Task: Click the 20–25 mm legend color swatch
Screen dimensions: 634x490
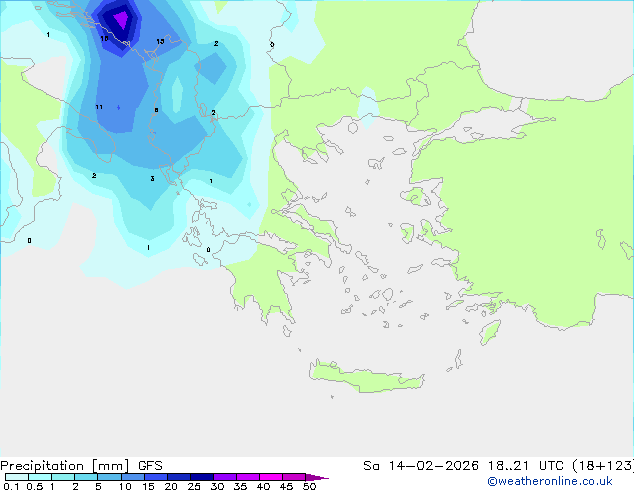Action: tap(179, 477)
